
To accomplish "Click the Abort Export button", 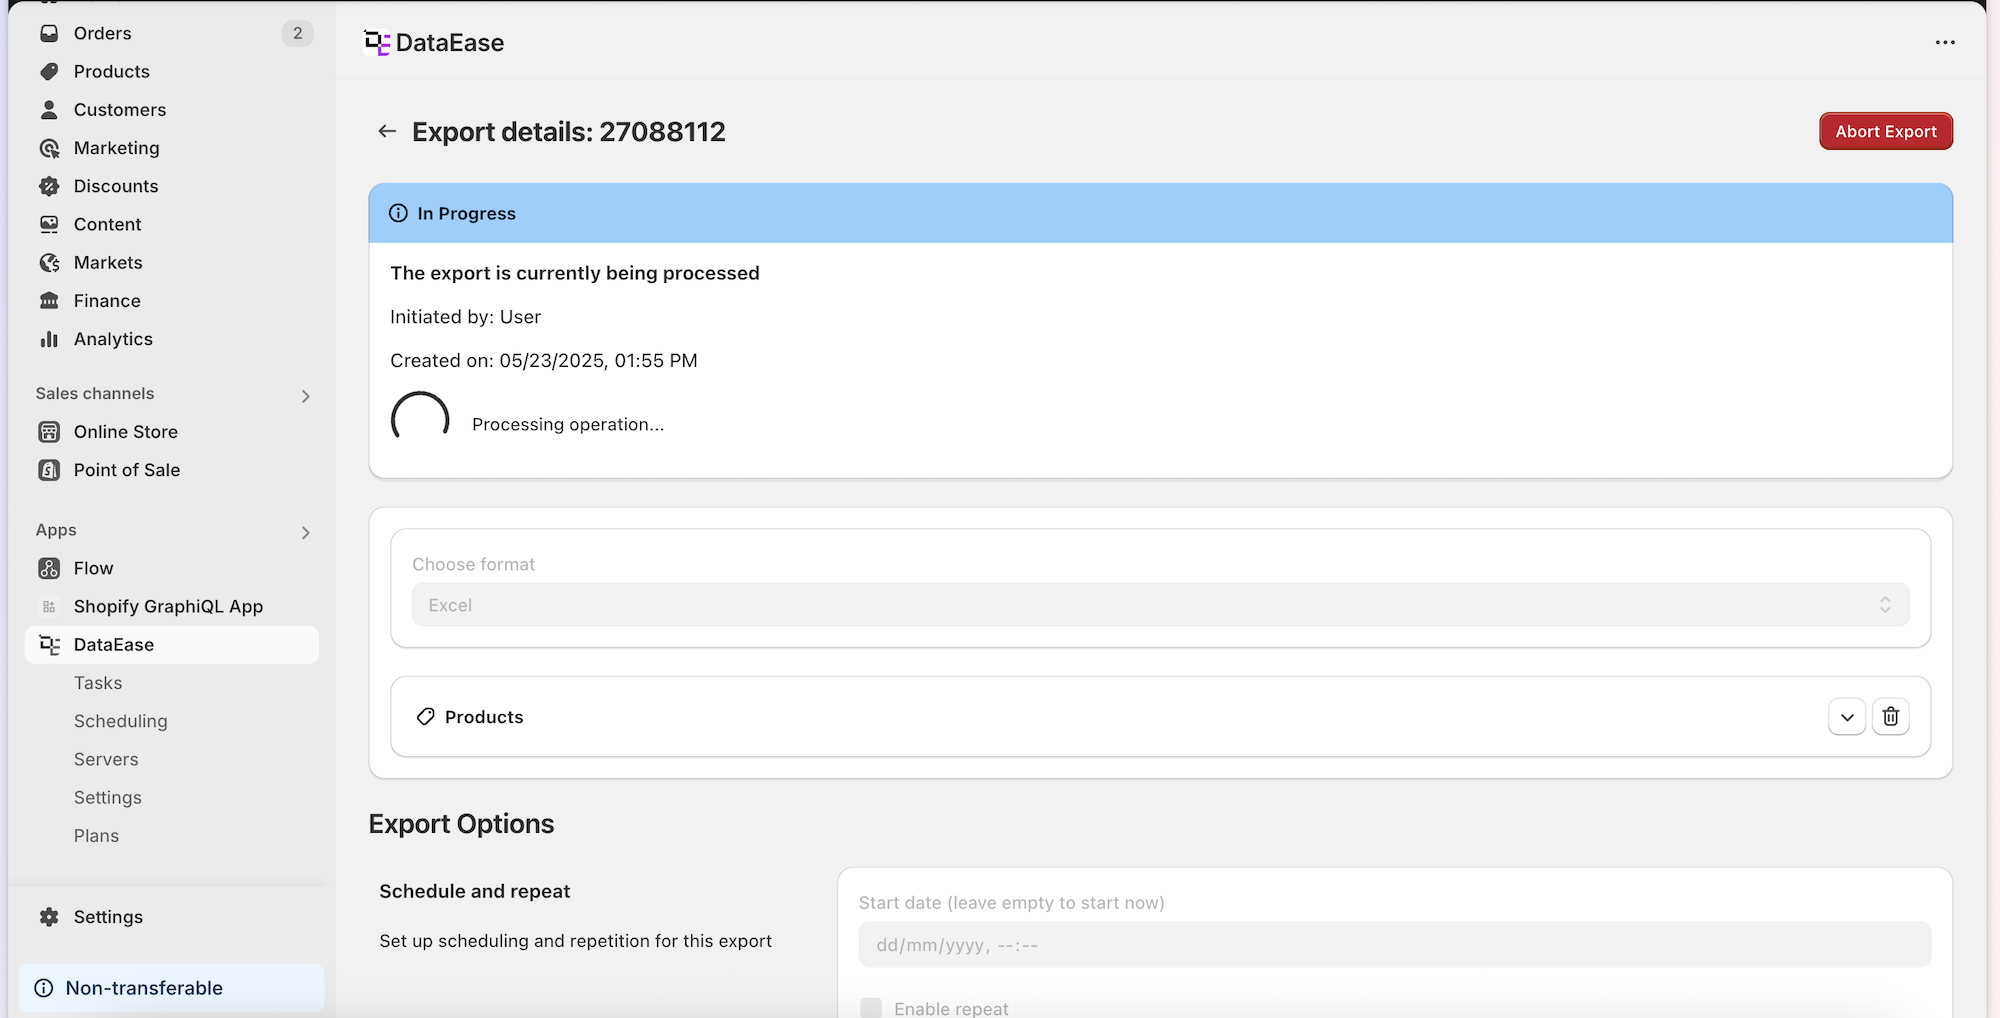I will pyautogui.click(x=1886, y=131).
